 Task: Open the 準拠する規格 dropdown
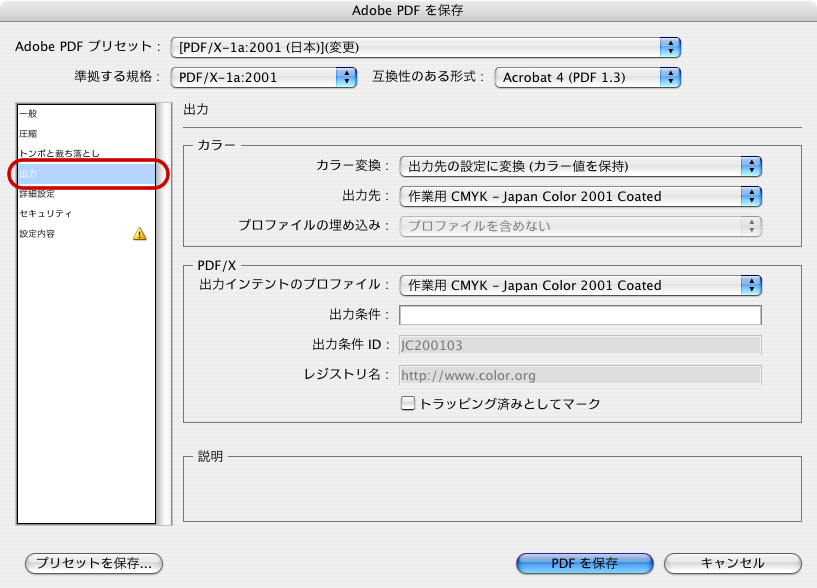pyautogui.click(x=264, y=77)
